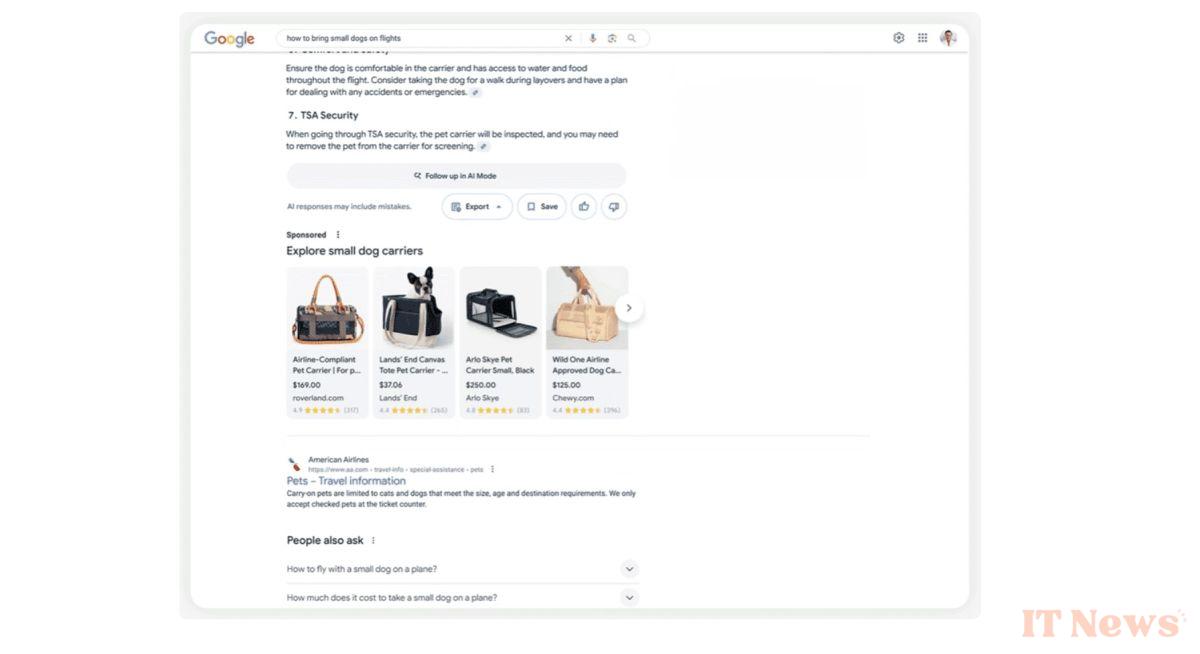Show next carriers with the carousel arrow
This screenshot has width=1200, height=654.
click(629, 308)
